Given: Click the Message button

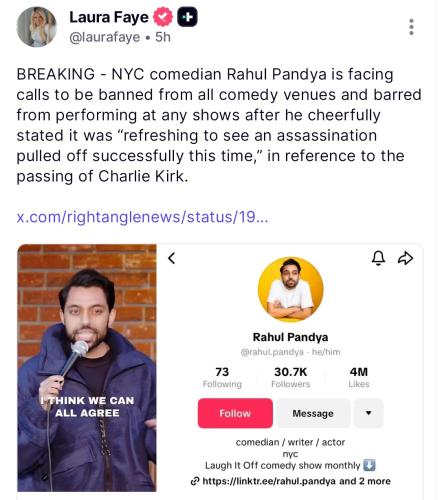Looking at the screenshot, I should point(313,413).
